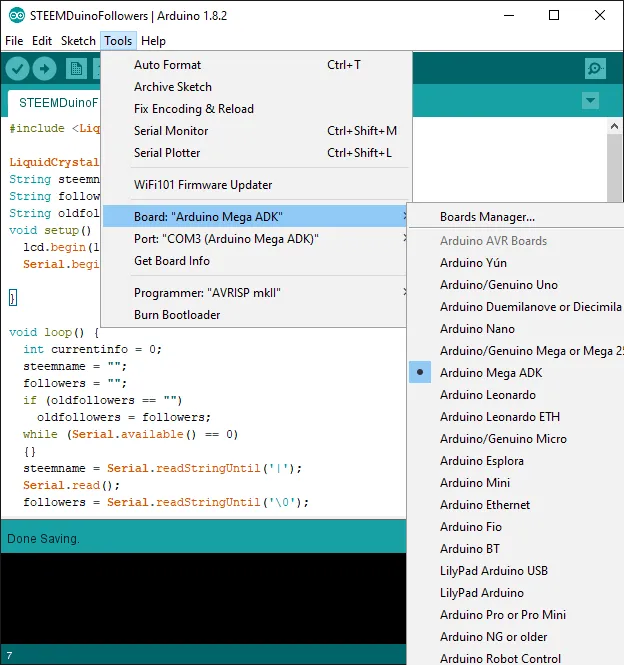This screenshot has width=624, height=665.
Task: Expand the Port submenu arrow
Action: (x=405, y=238)
